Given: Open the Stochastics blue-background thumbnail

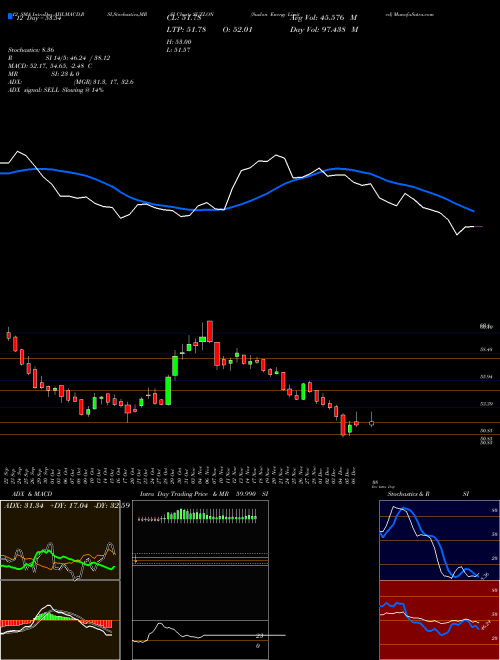Looking at the screenshot, I should point(440,540).
